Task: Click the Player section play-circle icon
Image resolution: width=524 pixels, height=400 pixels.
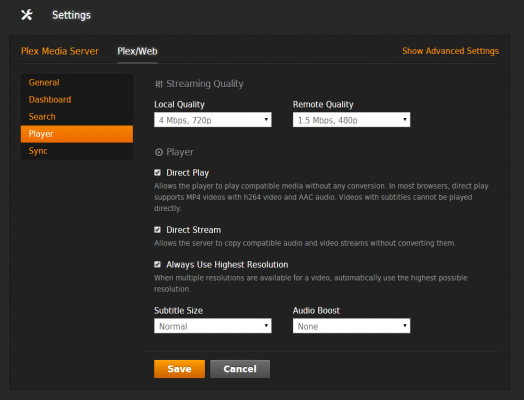Action: [x=159, y=152]
